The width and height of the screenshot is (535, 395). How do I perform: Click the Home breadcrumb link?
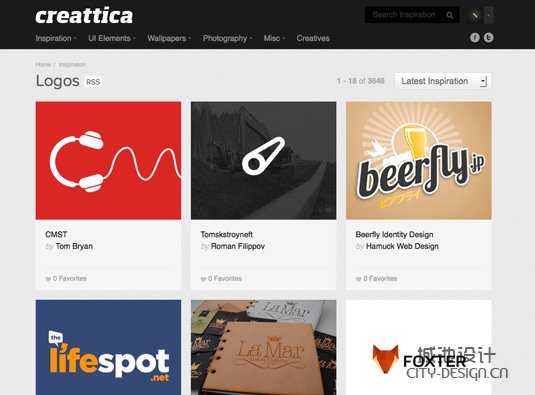pos(43,64)
